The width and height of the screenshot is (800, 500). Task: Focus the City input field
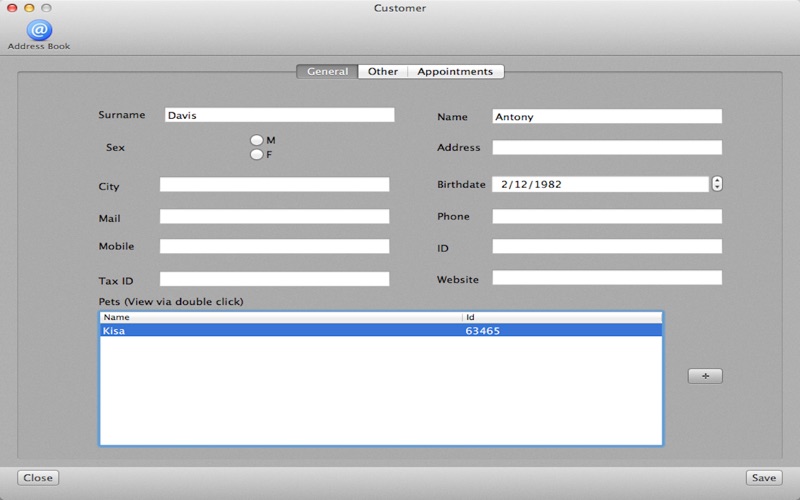tap(274, 185)
